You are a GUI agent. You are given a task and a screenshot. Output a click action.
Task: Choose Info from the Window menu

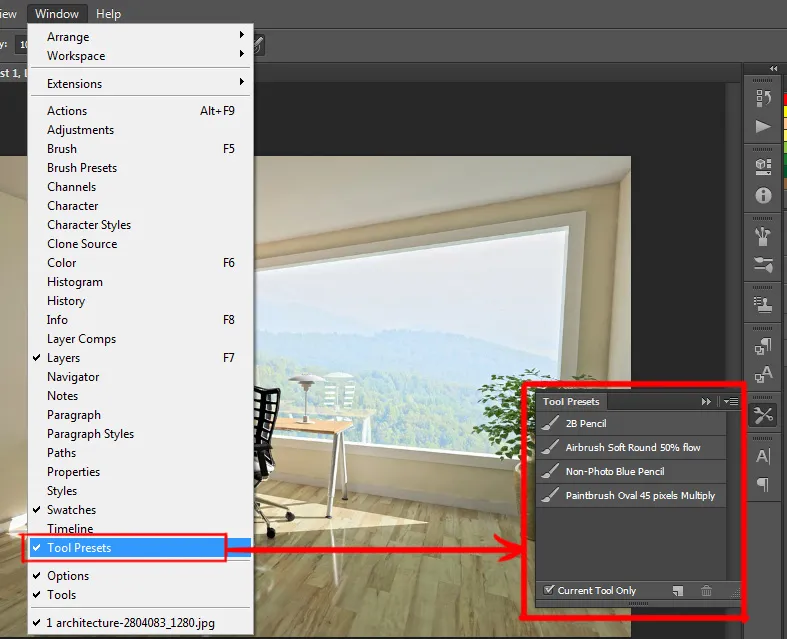coord(141,320)
